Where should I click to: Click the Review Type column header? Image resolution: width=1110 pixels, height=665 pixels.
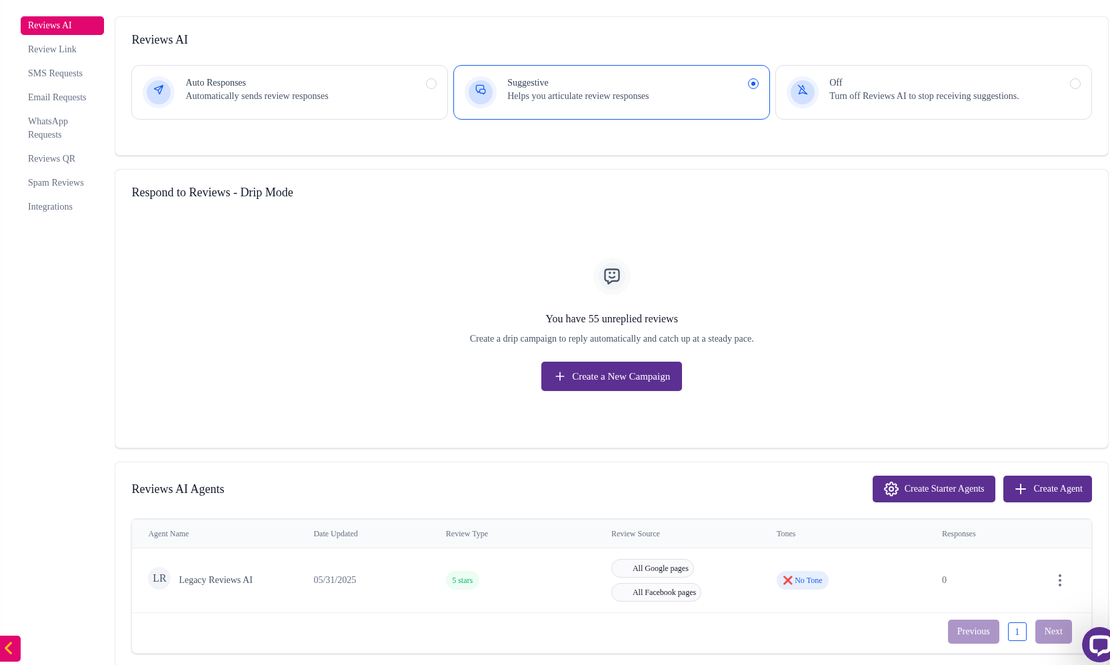[467, 534]
